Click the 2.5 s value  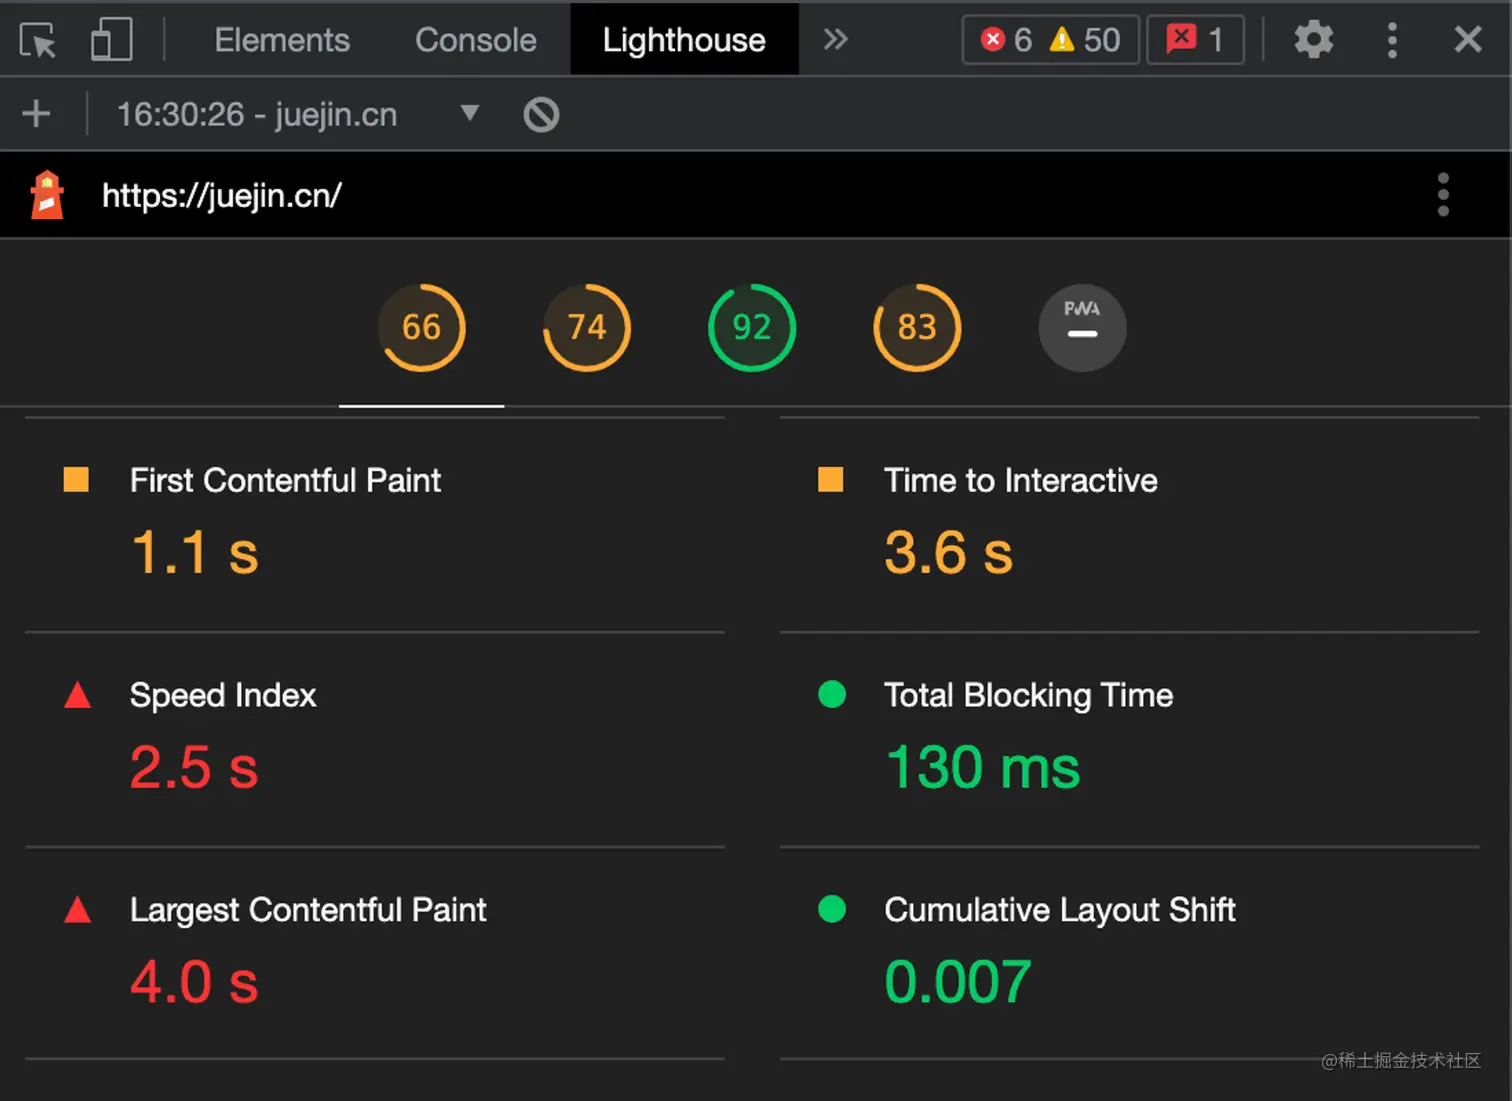click(195, 768)
